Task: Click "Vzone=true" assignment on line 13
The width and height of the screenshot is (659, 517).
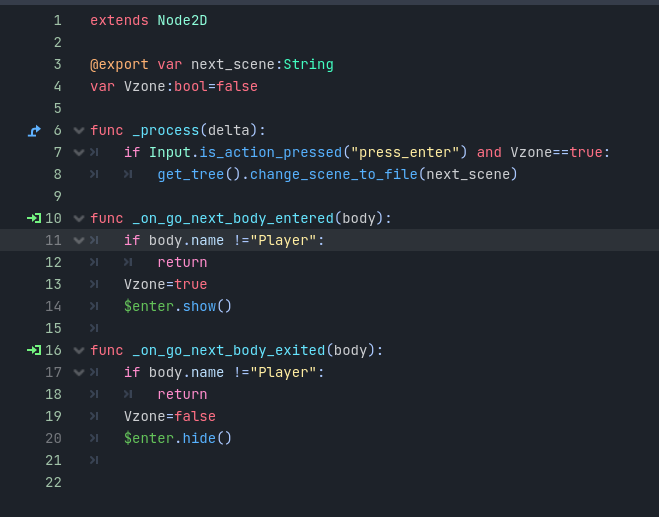Action: (x=166, y=285)
